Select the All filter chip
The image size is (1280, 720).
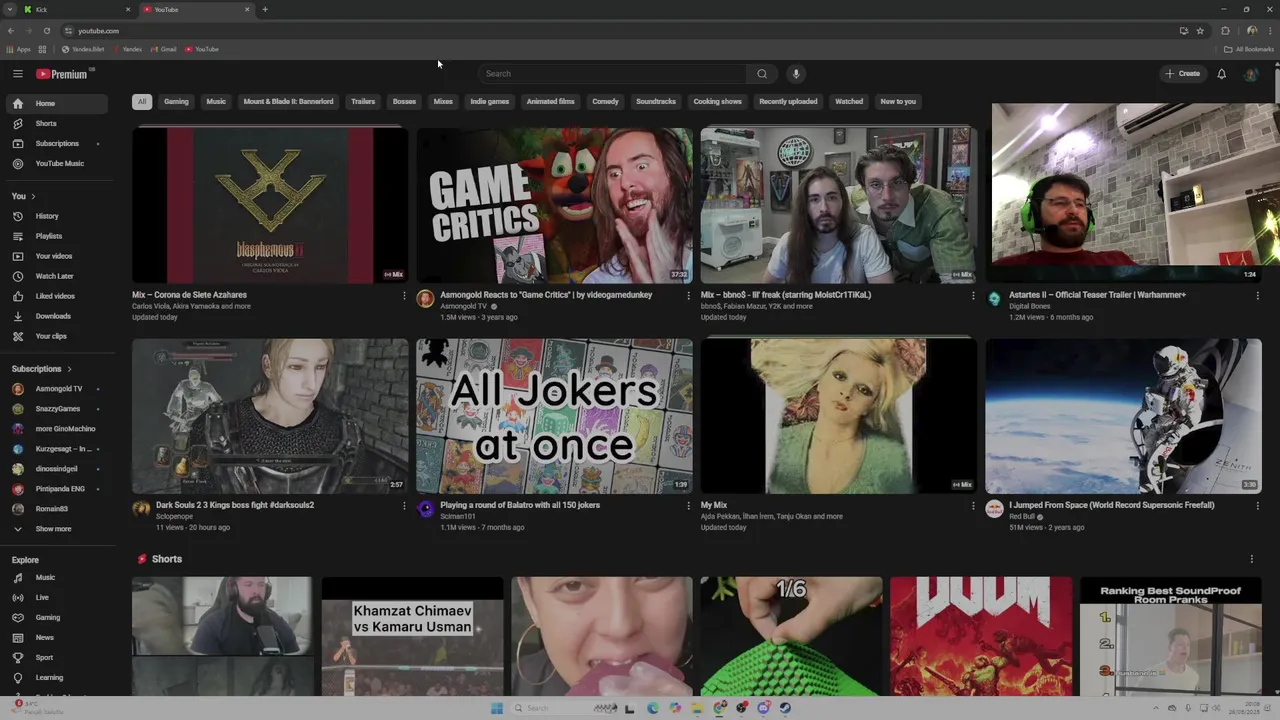point(142,102)
